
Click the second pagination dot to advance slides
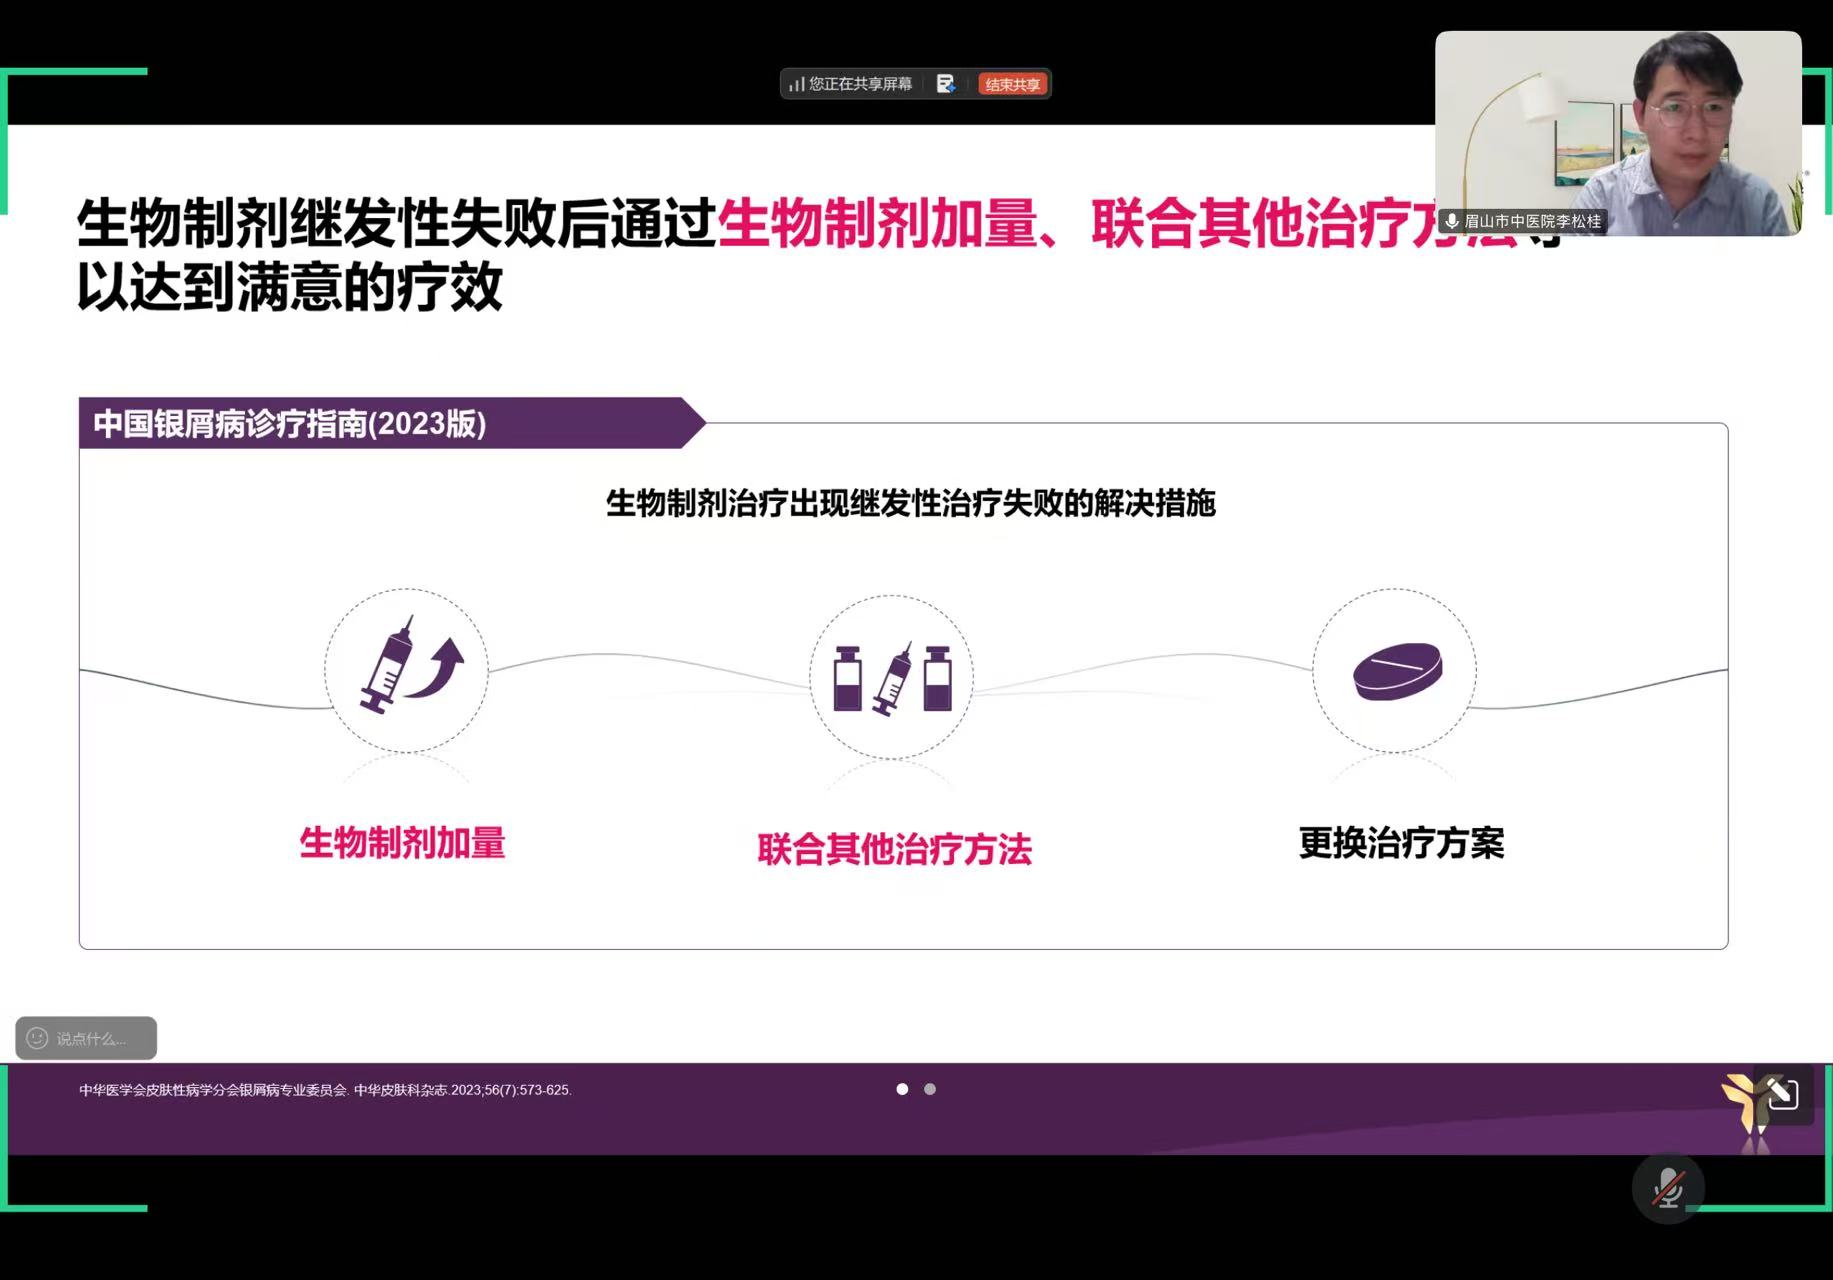pos(931,1089)
